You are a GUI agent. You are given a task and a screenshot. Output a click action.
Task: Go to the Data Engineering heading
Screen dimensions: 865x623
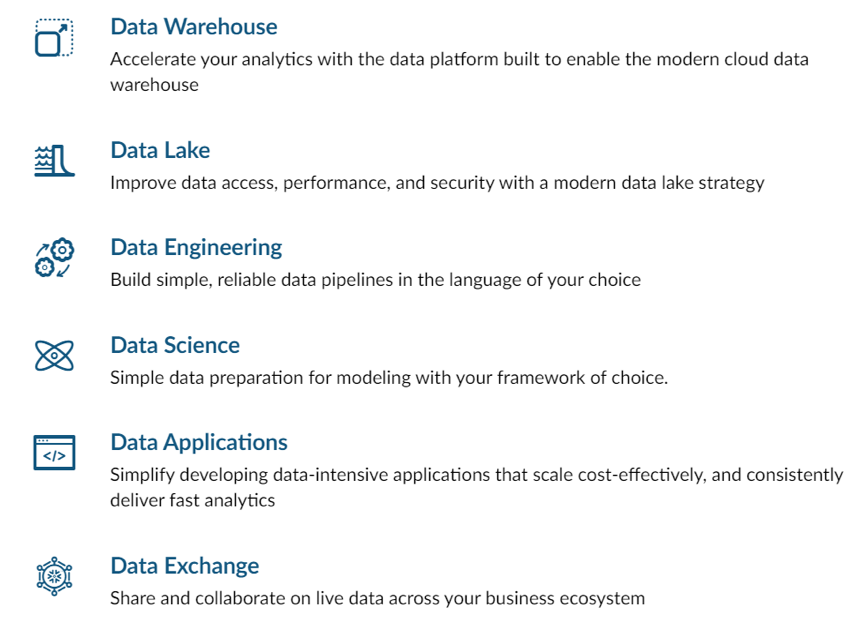196,248
